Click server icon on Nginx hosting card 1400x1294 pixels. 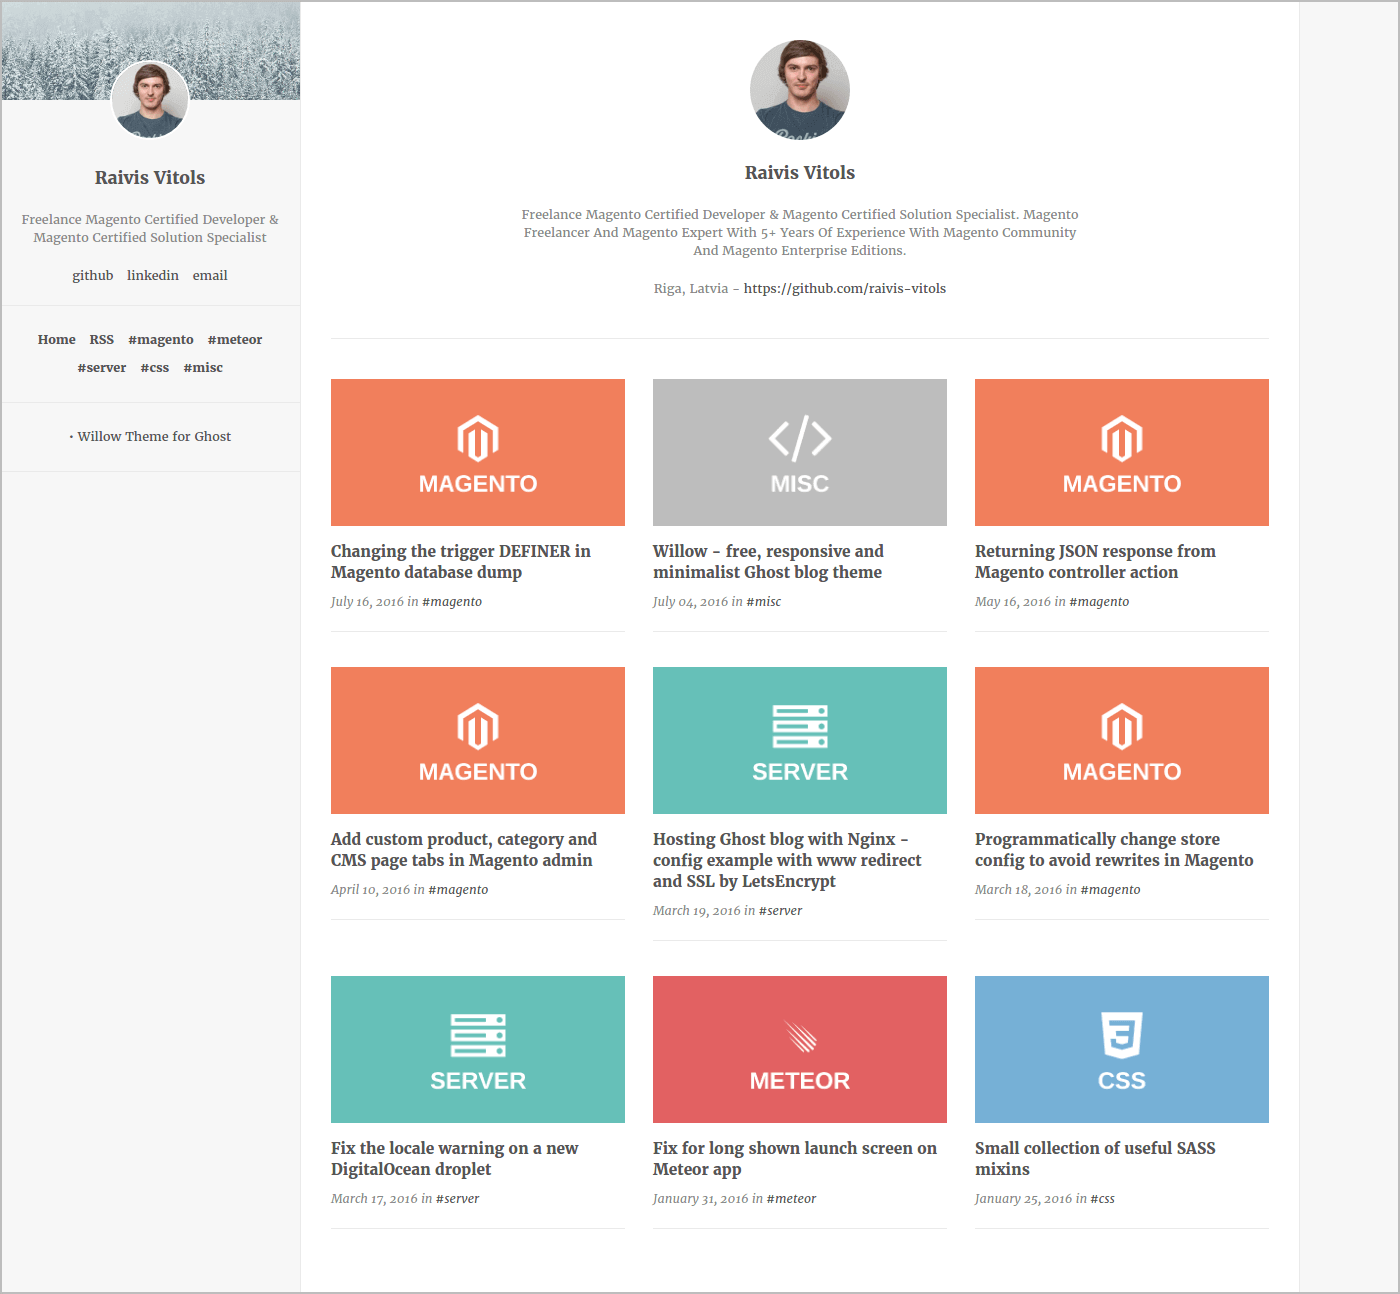[x=800, y=727]
